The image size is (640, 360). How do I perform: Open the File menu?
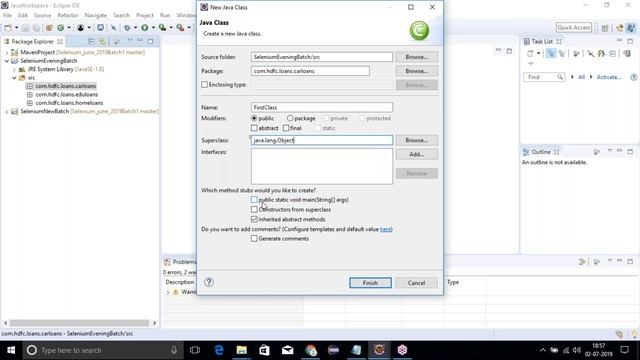click(7, 15)
